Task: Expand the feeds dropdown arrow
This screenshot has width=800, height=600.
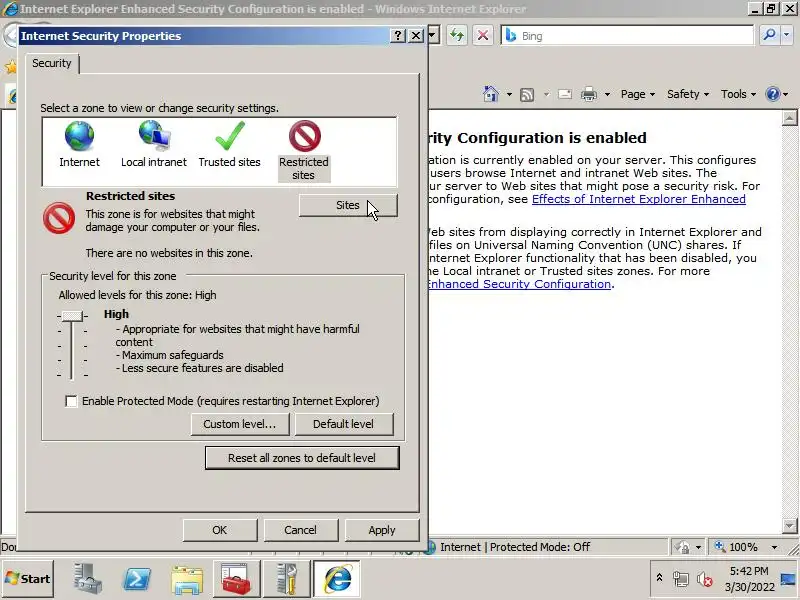Action: click(x=546, y=94)
